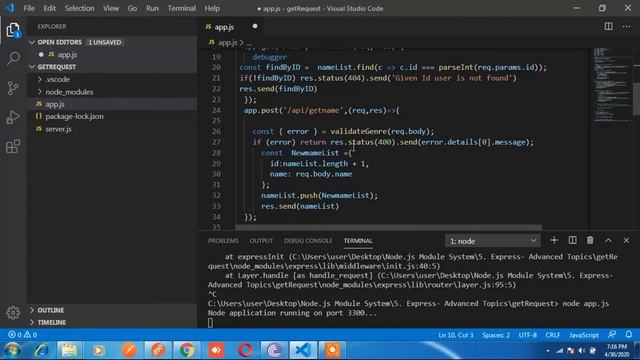Open the Extensions view

pos(13,146)
